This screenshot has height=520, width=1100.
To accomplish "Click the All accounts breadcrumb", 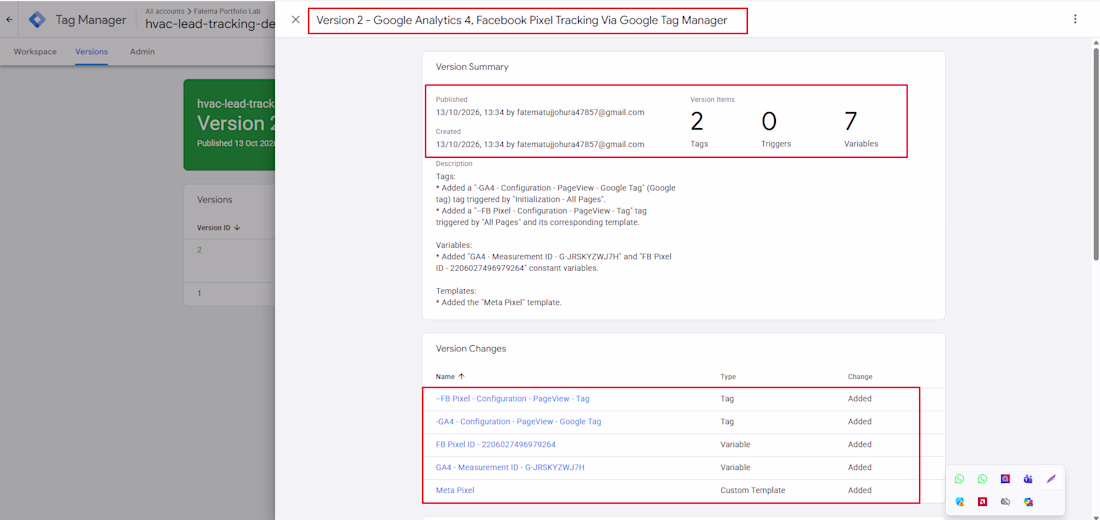I will [x=165, y=11].
